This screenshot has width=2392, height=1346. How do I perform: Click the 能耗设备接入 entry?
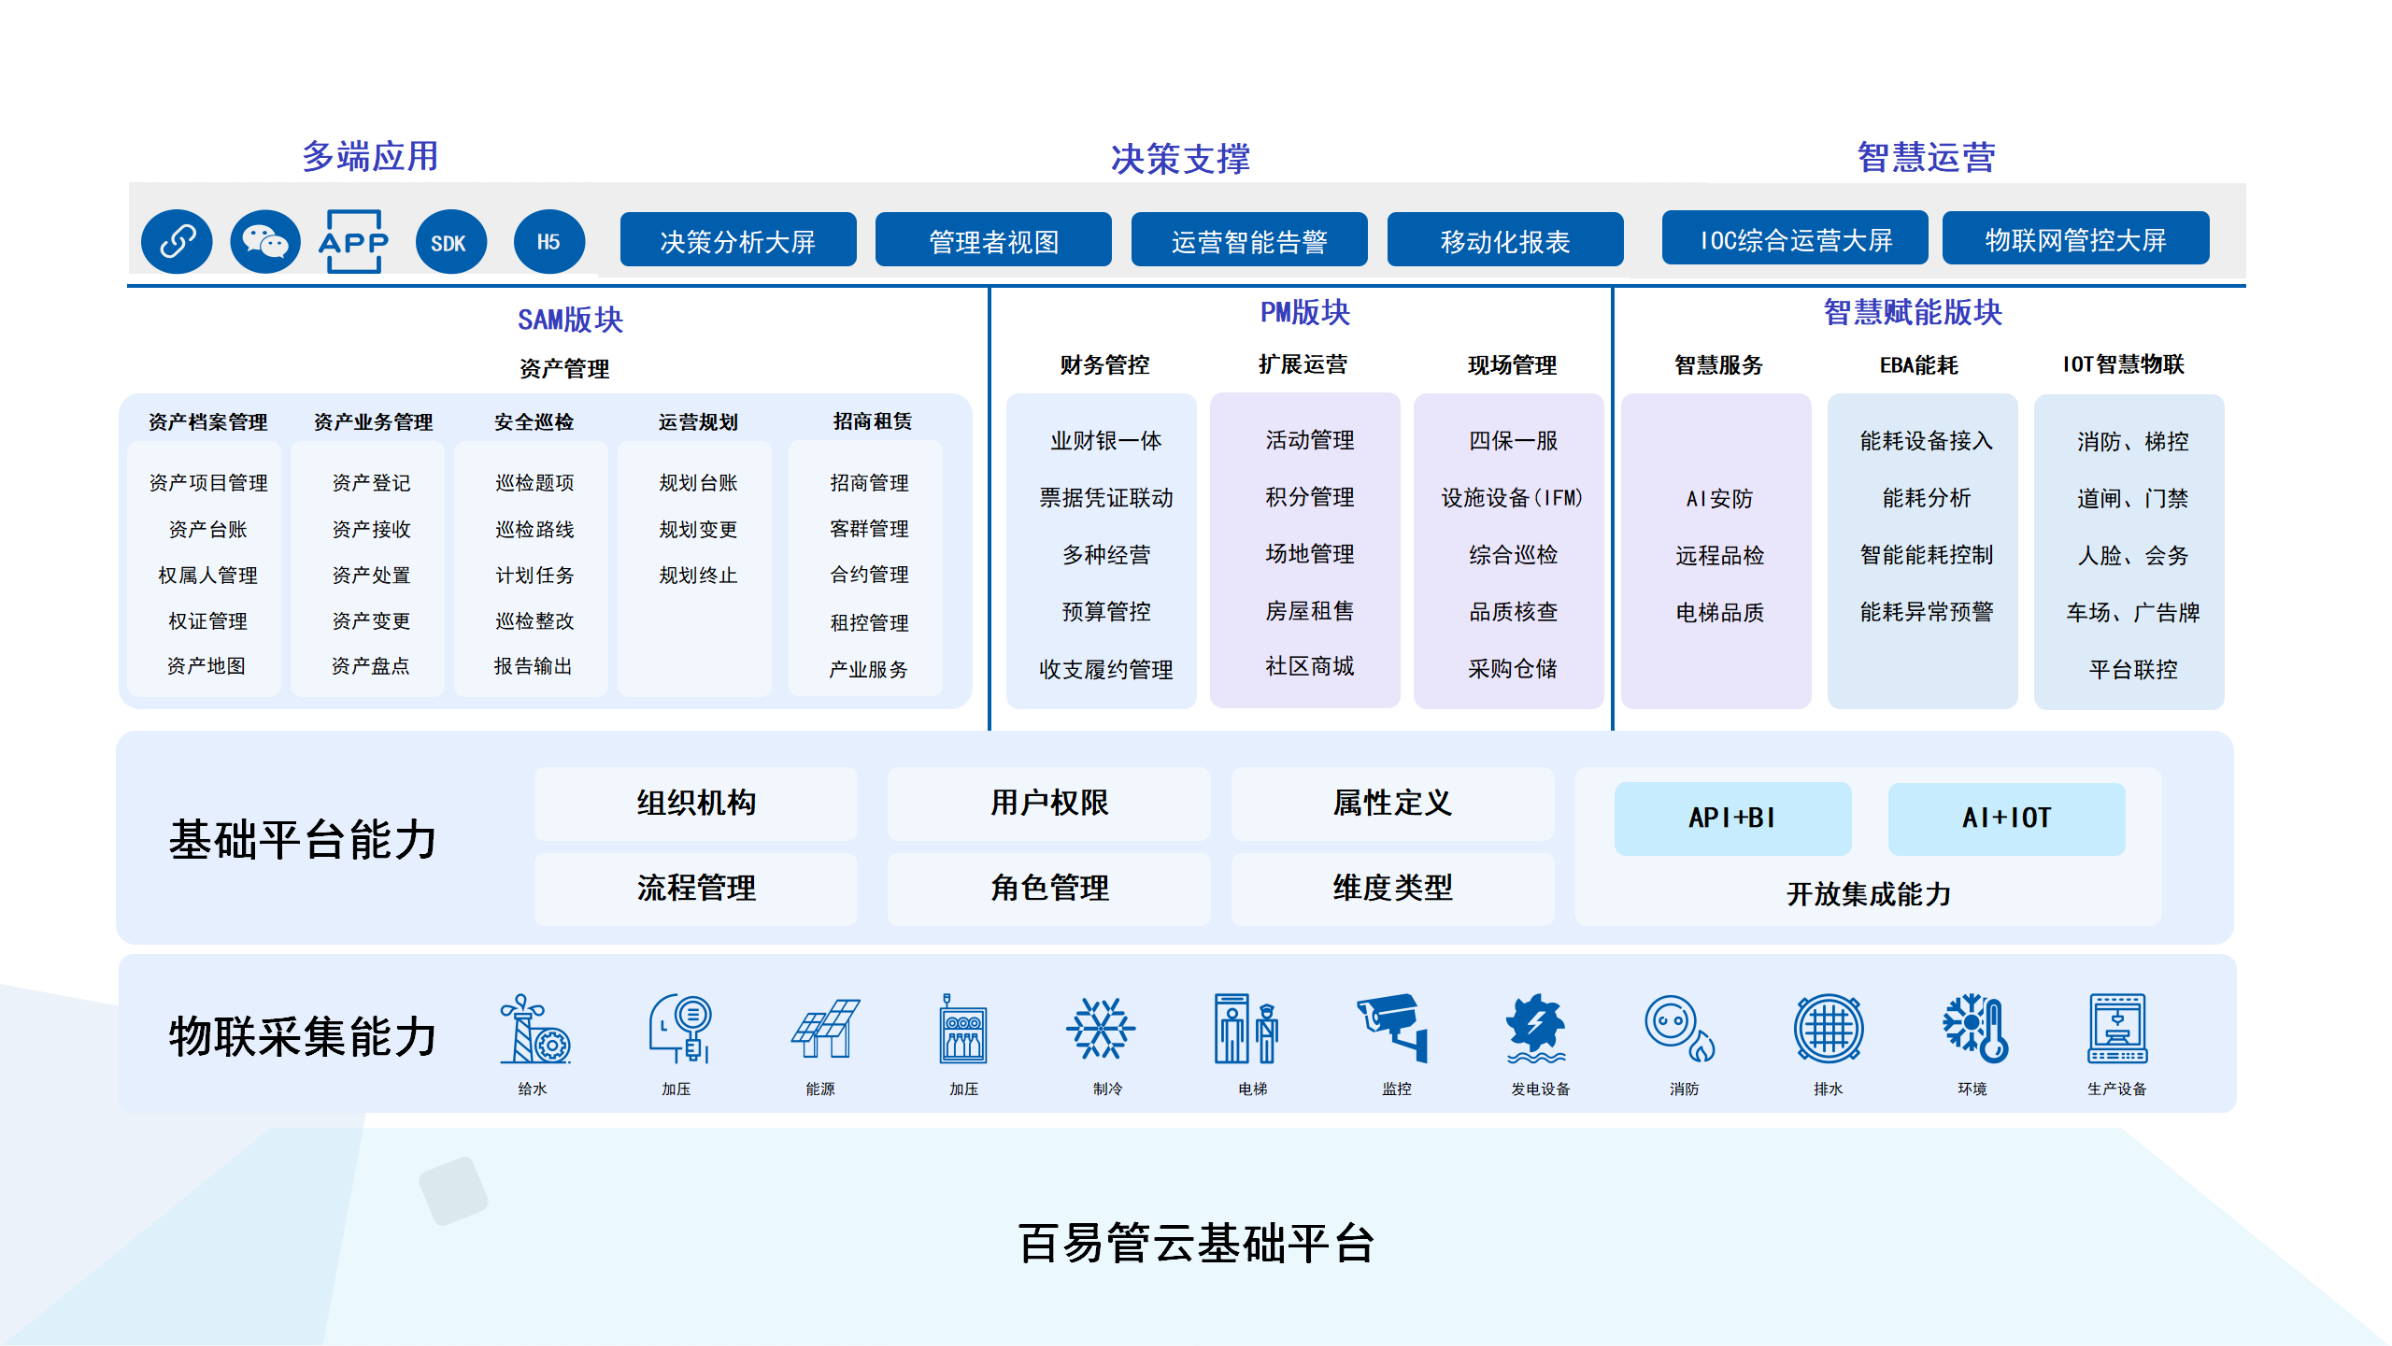(1926, 441)
